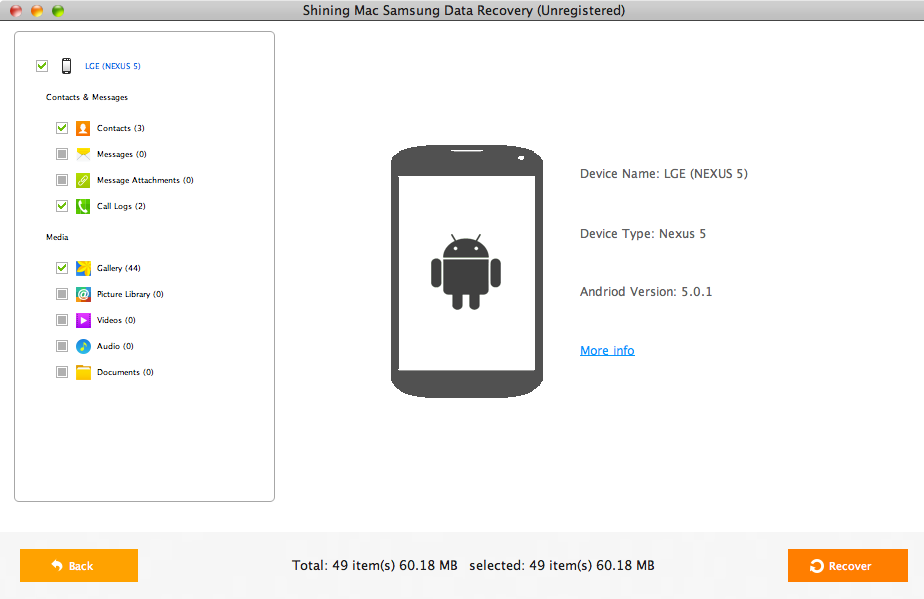Minimize the window with the yellow button
The width and height of the screenshot is (924, 599).
click(x=37, y=11)
